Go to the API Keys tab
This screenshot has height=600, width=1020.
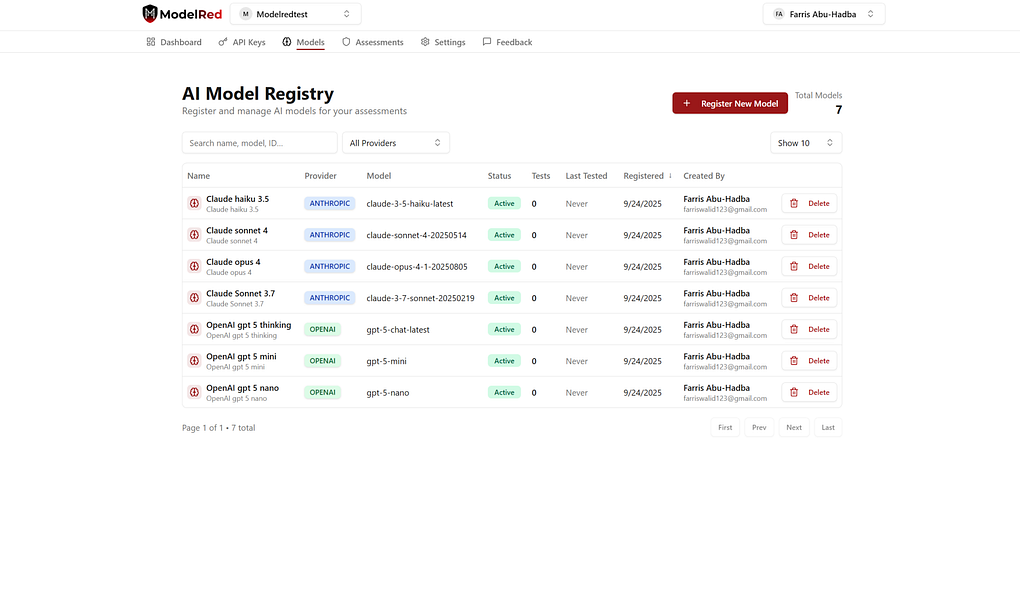(242, 42)
